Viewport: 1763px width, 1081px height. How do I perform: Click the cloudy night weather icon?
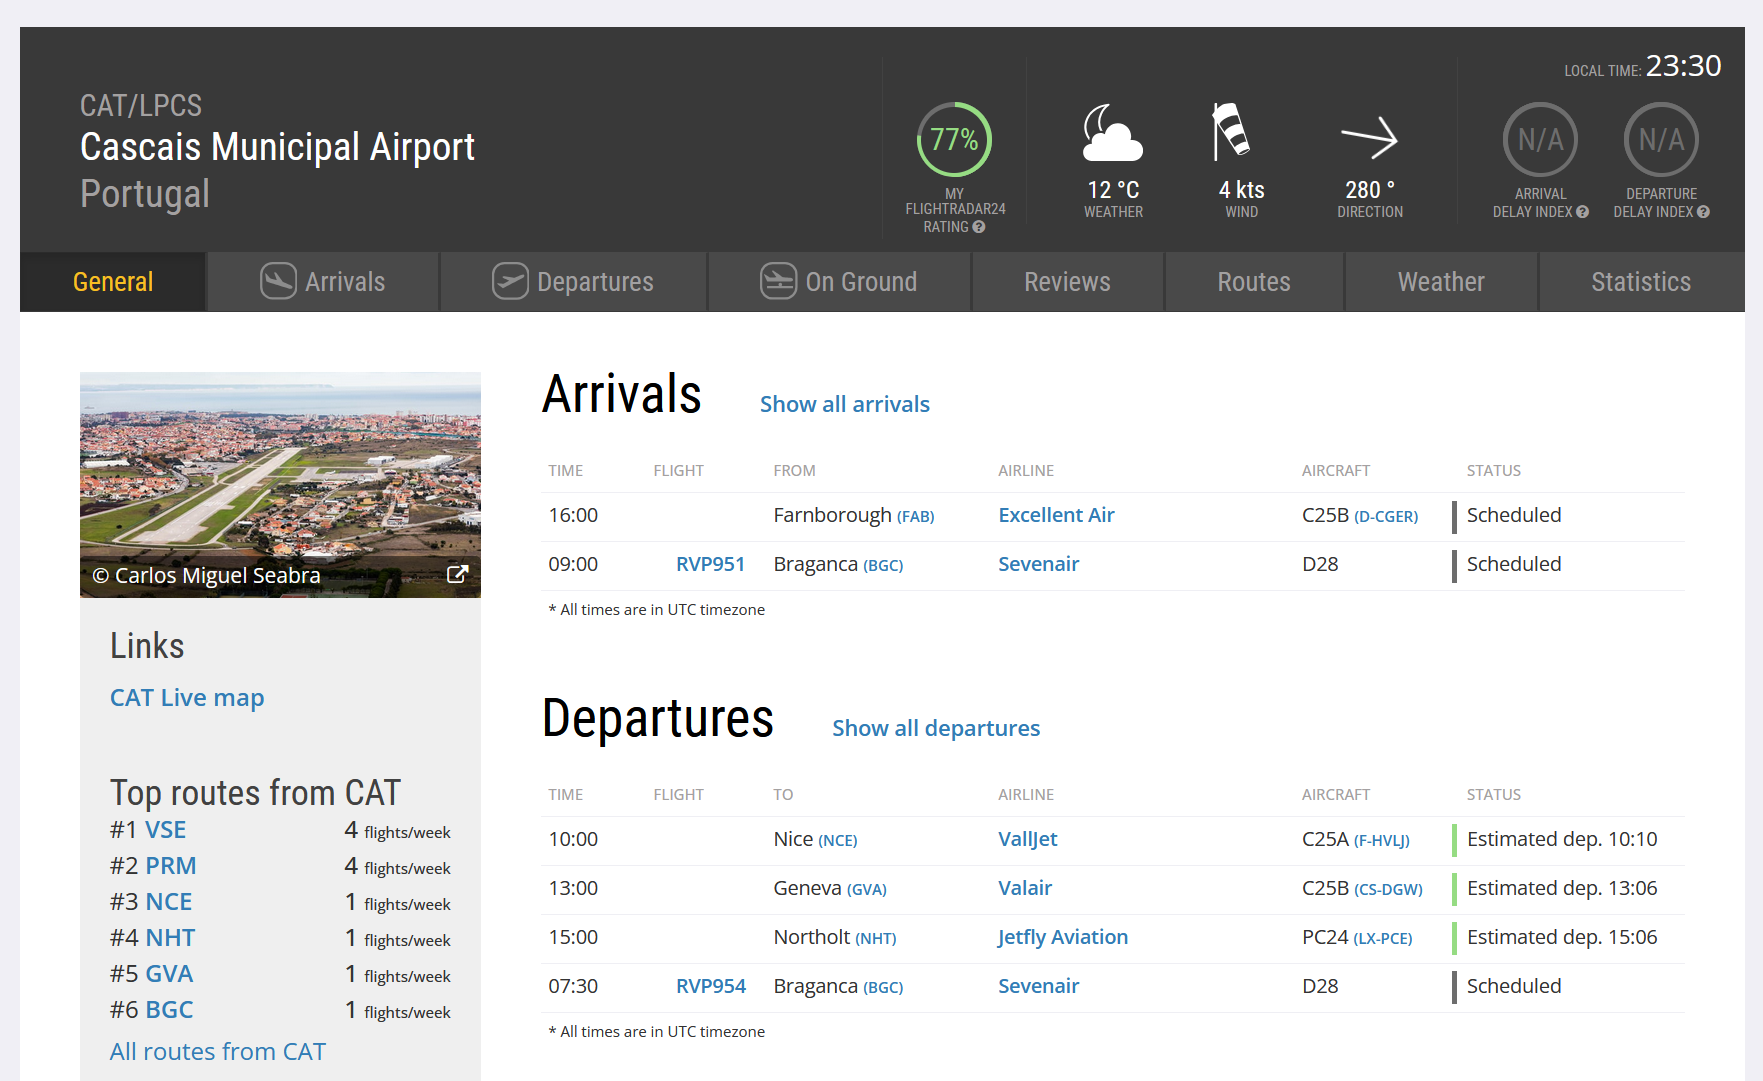coord(1112,133)
